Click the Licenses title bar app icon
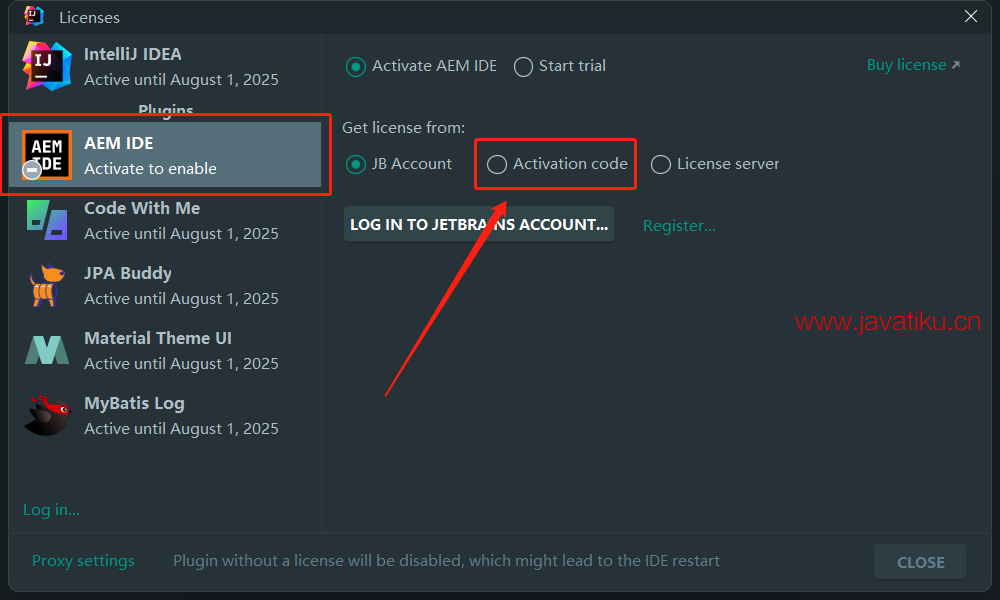 pos(34,16)
